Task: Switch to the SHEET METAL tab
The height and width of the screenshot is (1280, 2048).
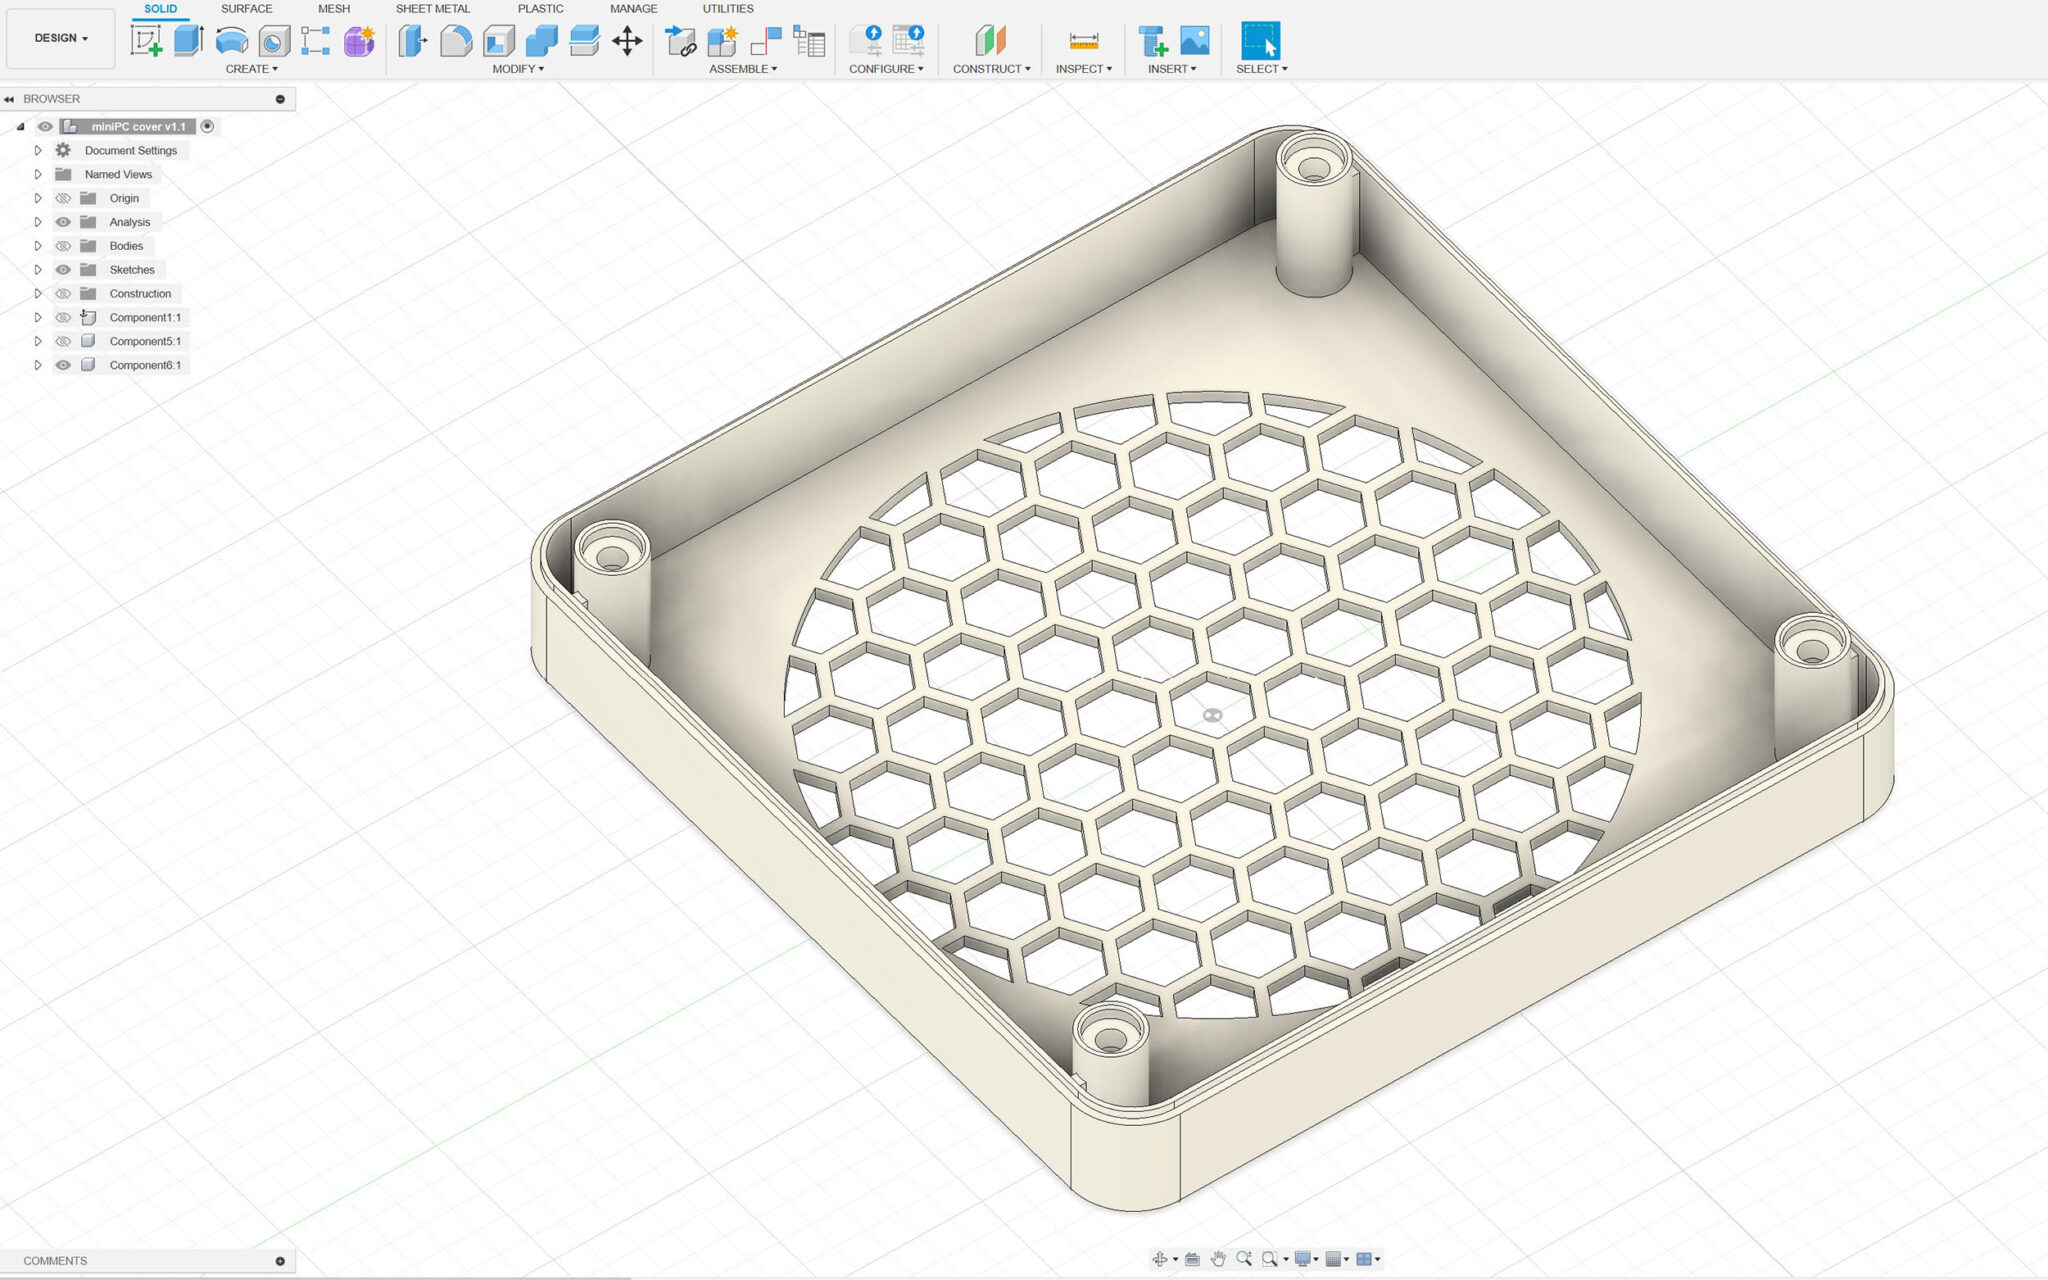Action: click(432, 9)
